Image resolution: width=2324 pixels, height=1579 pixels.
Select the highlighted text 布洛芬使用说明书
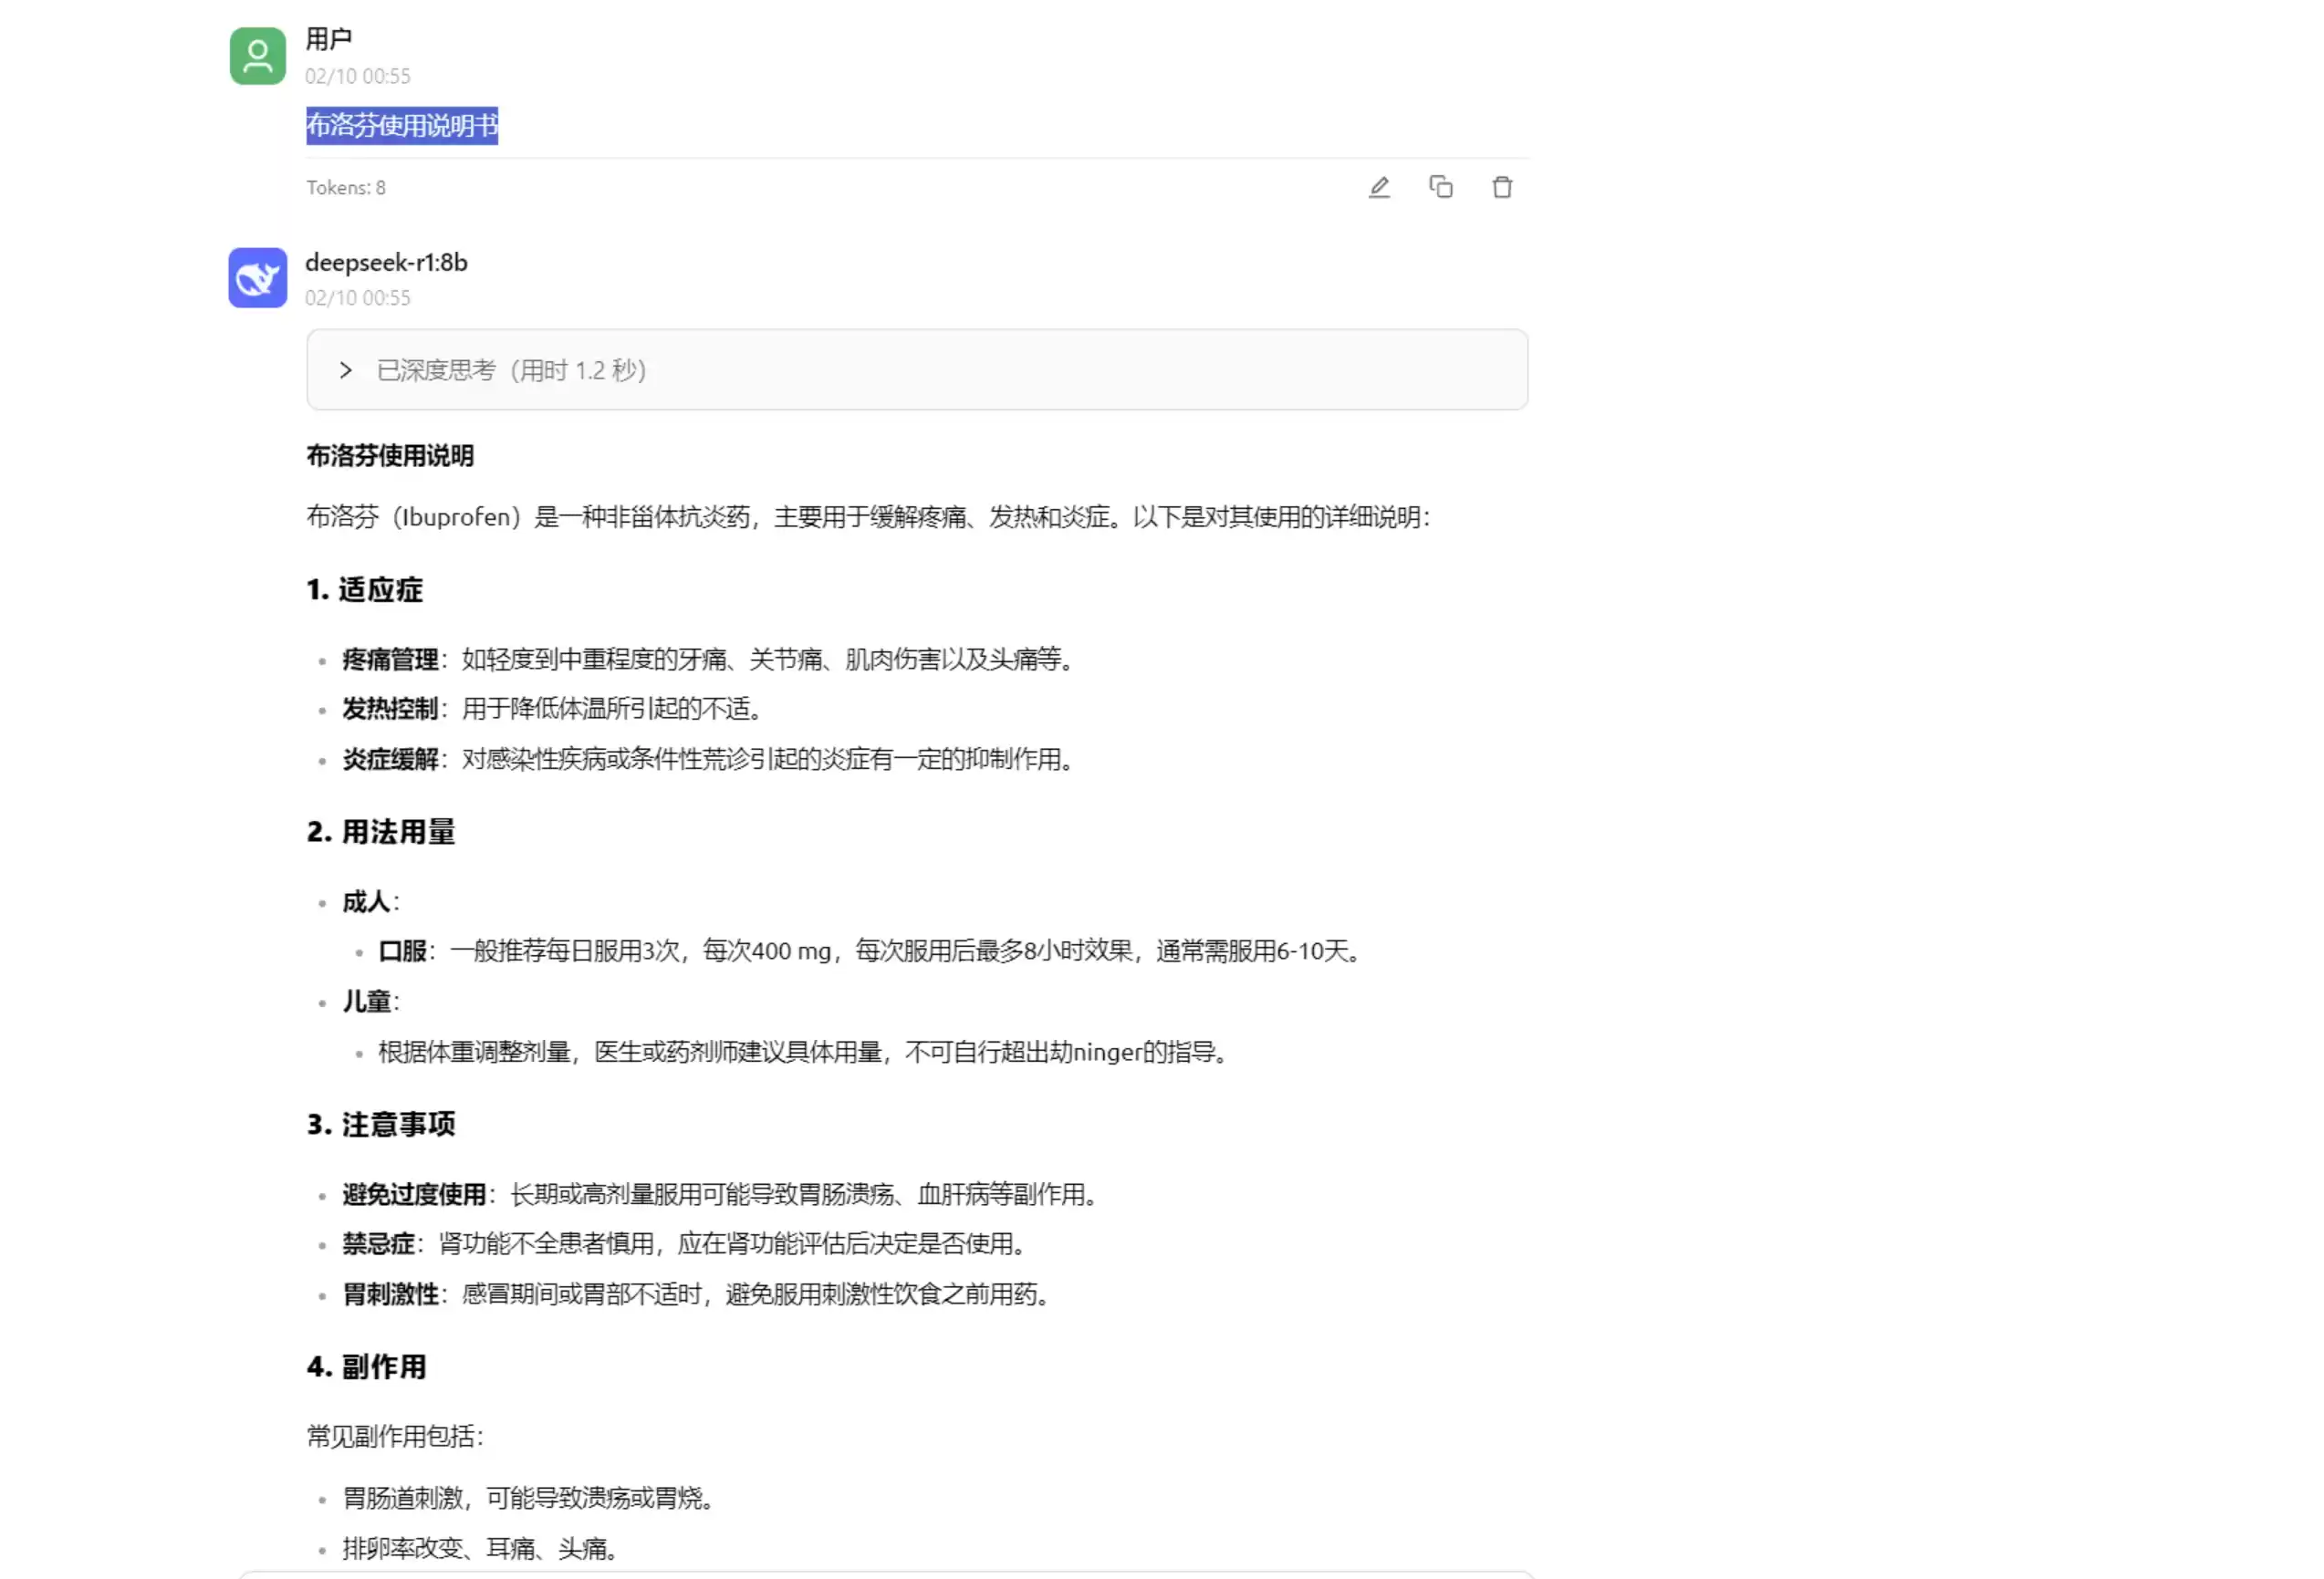coord(403,126)
